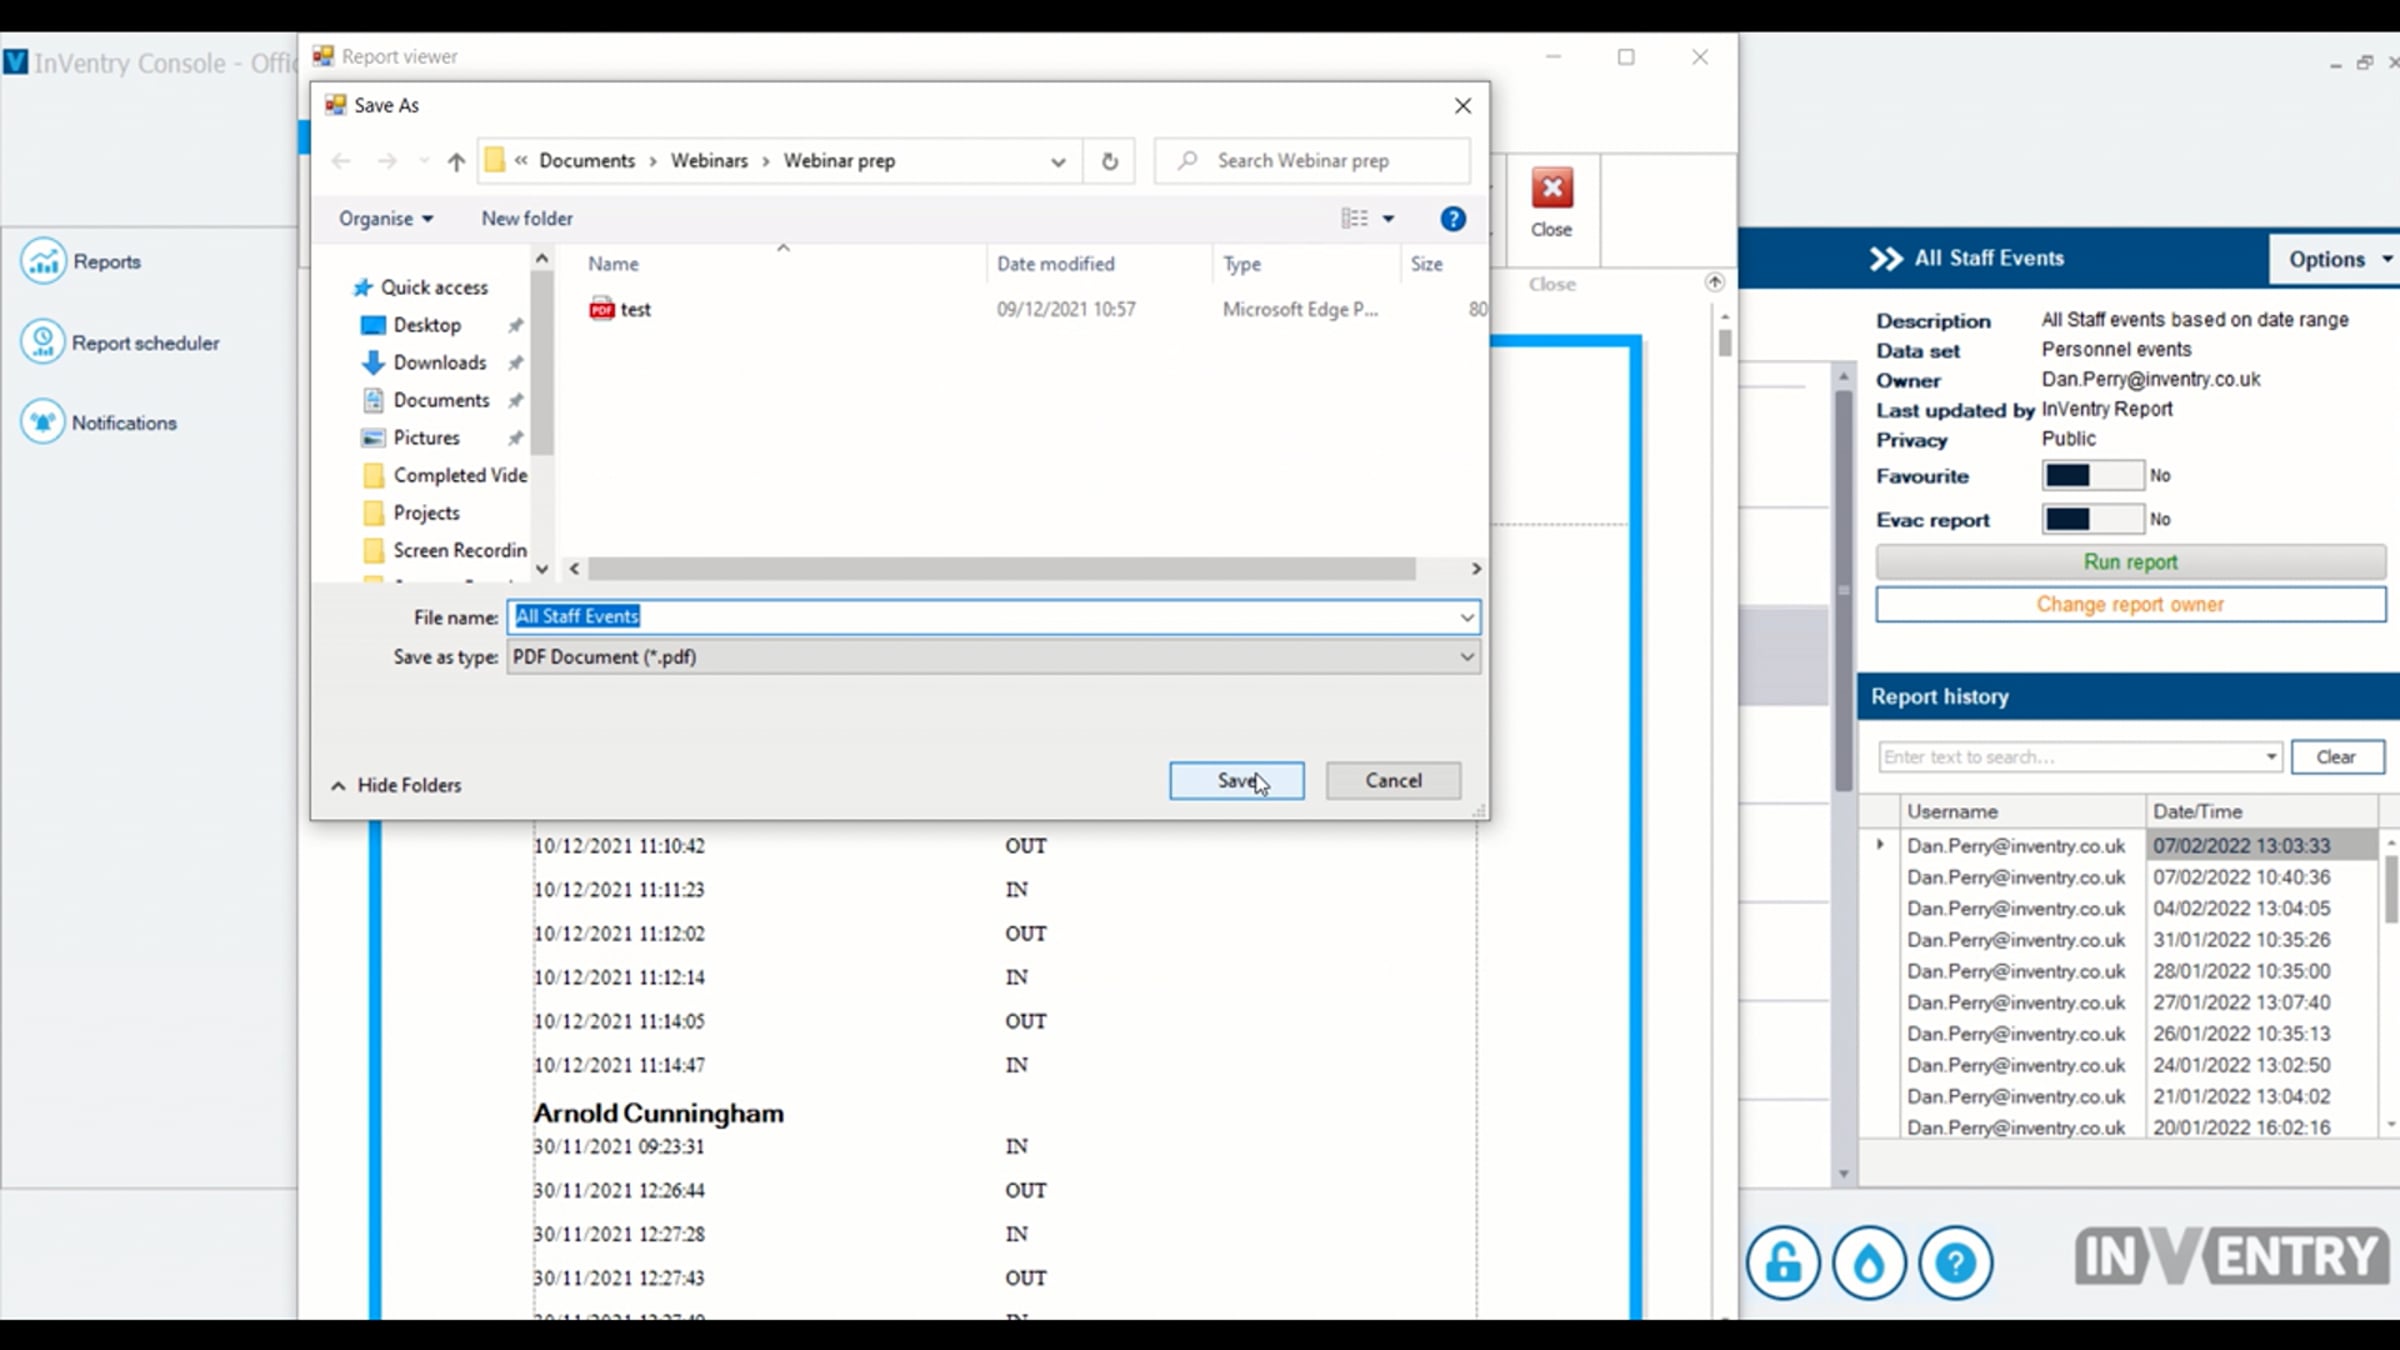Open the Options dropdown in All Staff Events
2400x1350 pixels.
[2338, 259]
